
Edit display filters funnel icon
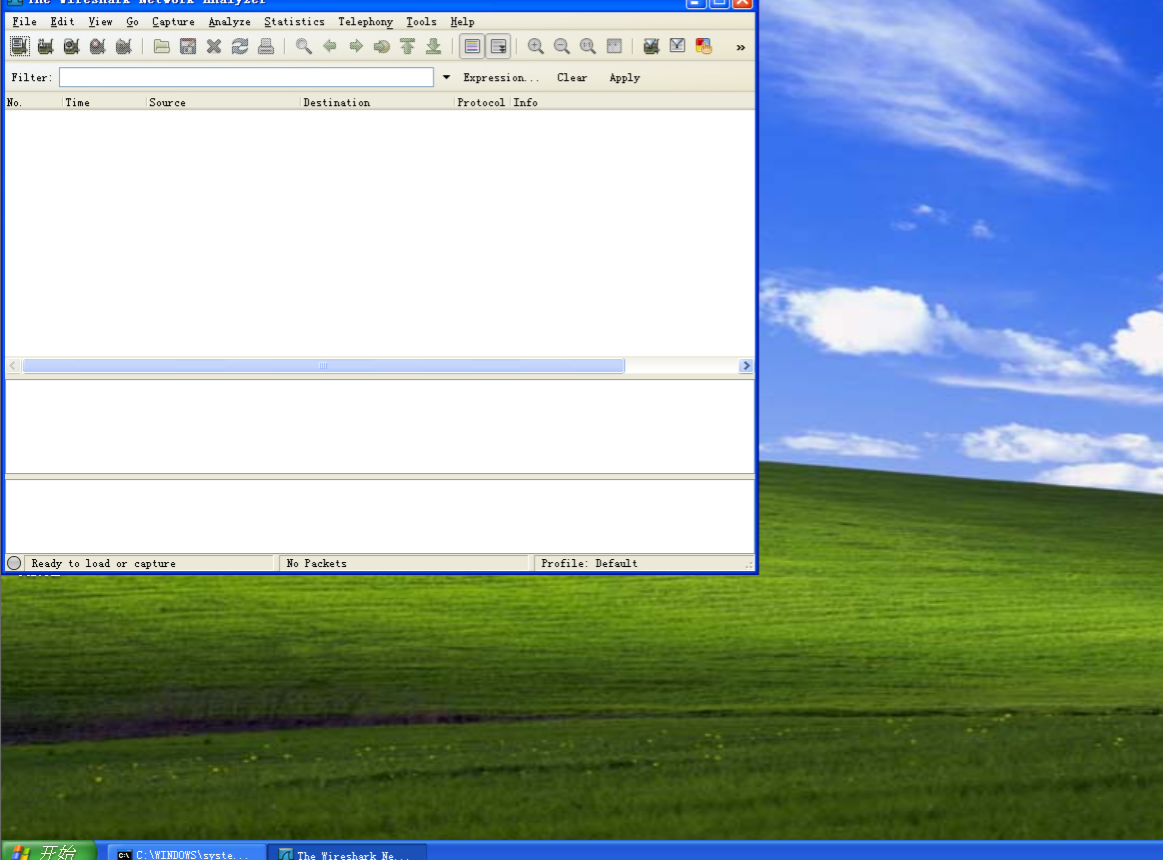[677, 46]
